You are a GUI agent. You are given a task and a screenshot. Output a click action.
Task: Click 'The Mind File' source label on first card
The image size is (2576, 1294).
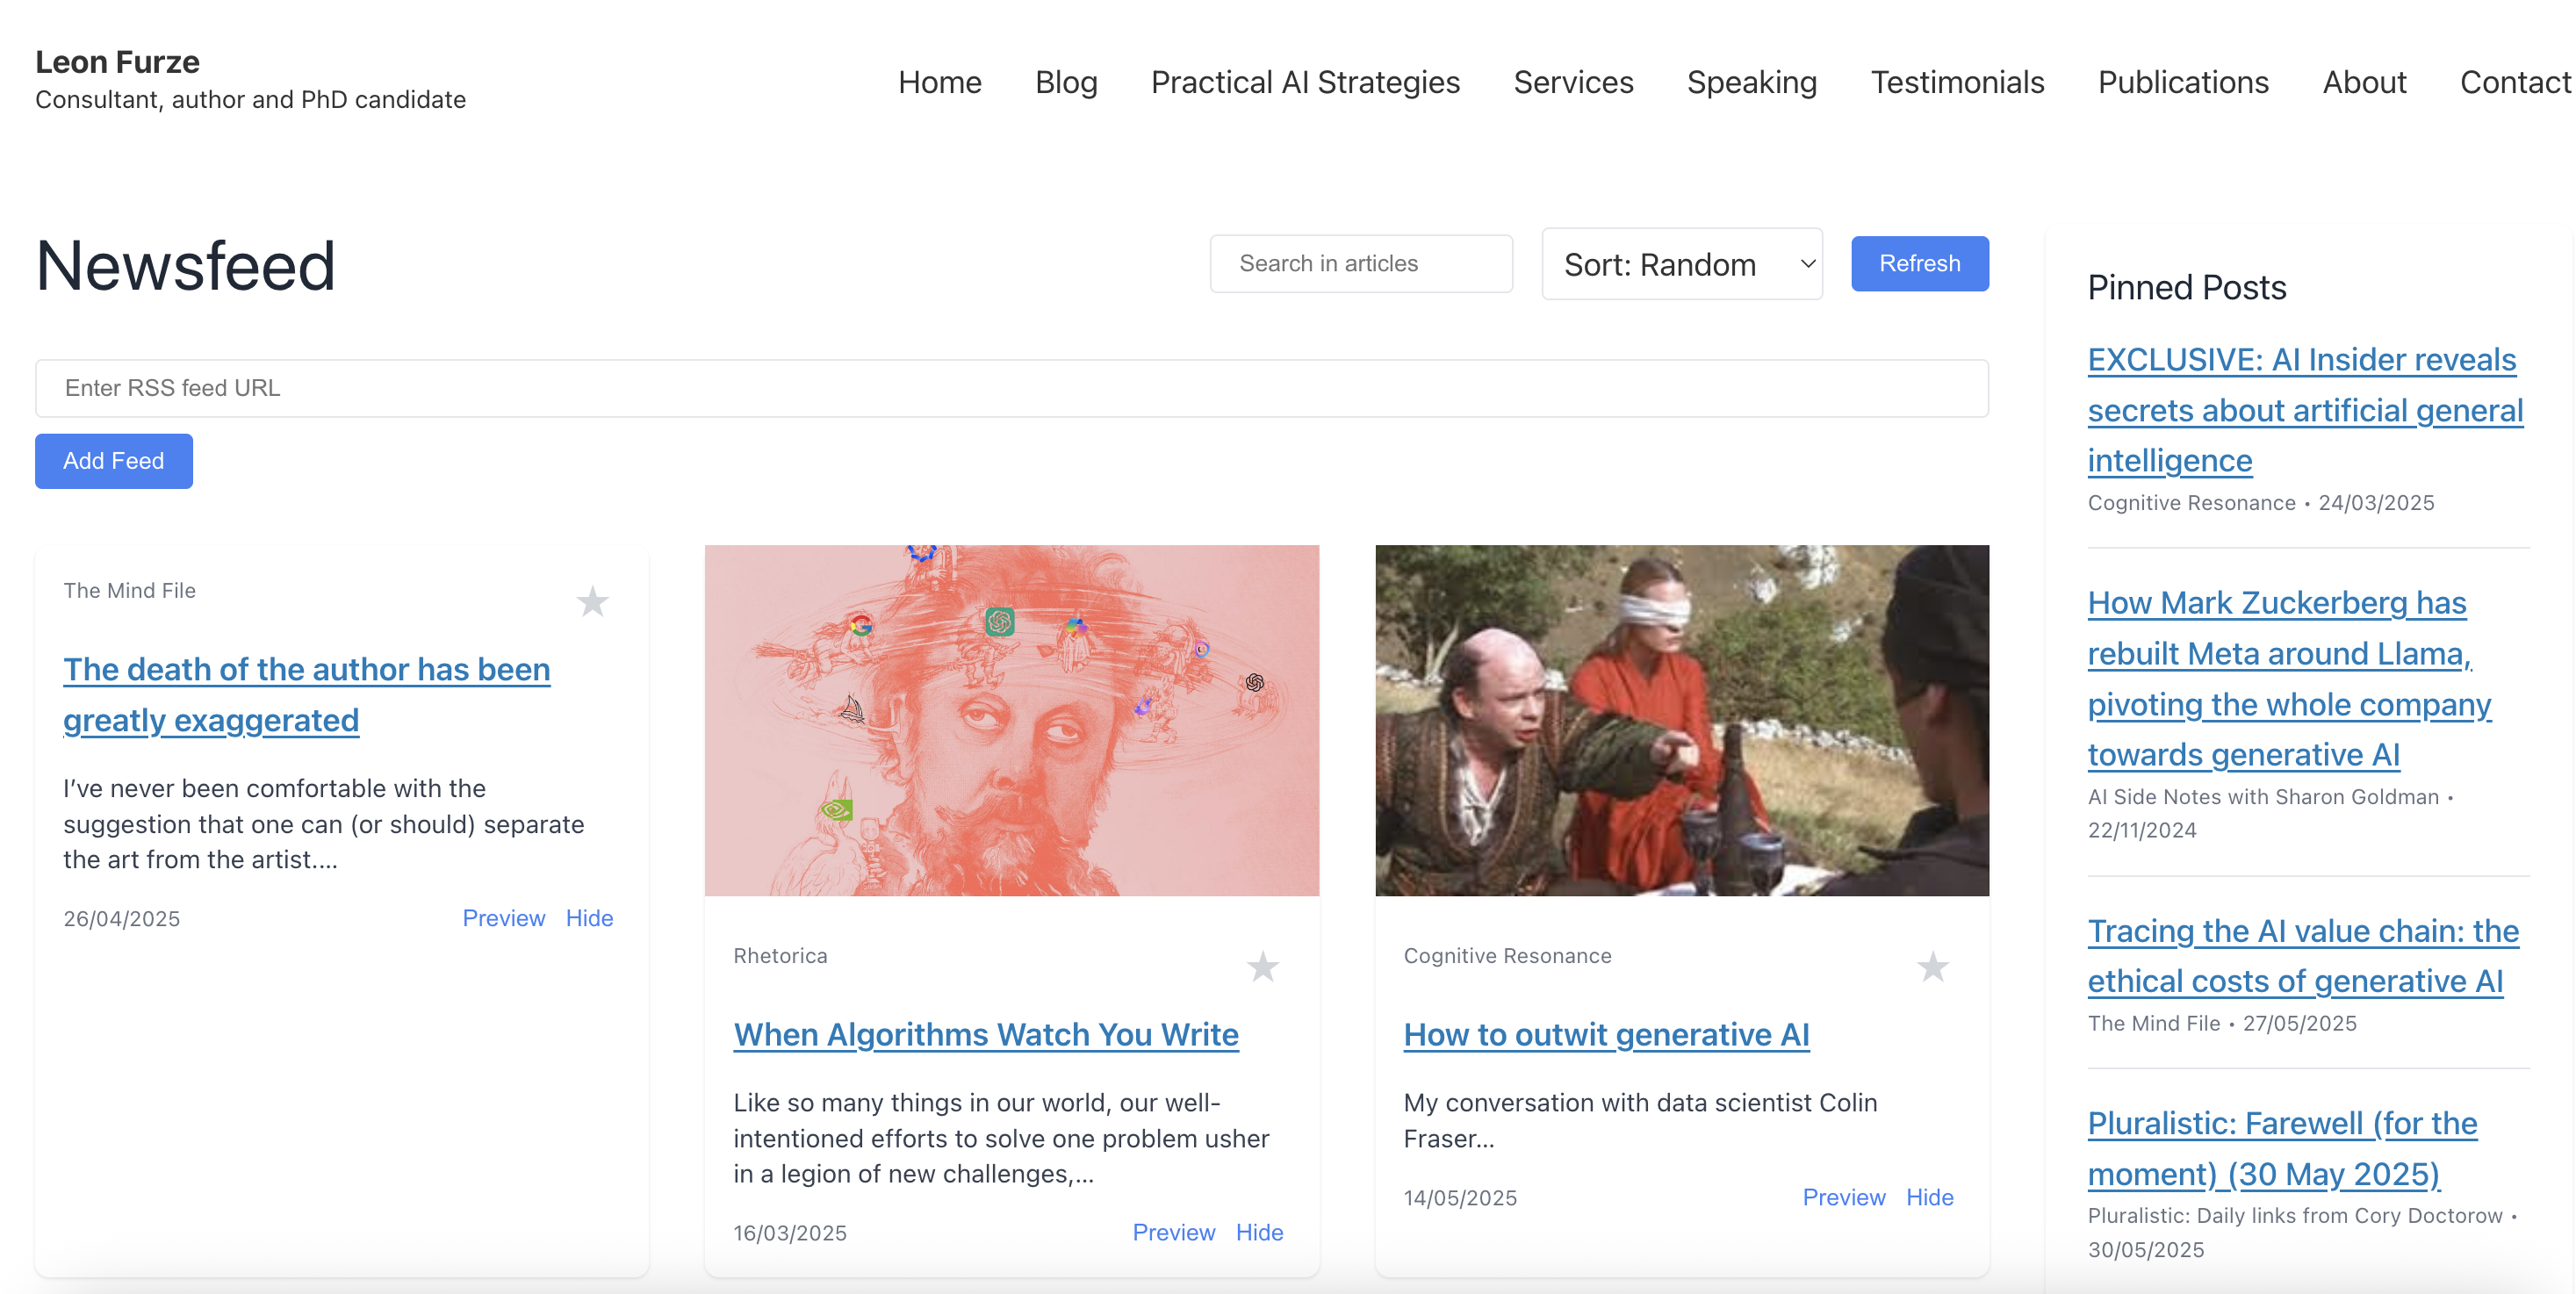point(130,590)
